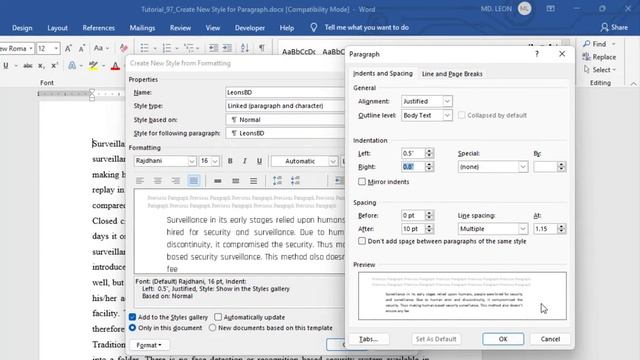Click ribbon Numbering list icon
This screenshot has height=360, width=640.
[x=167, y=48]
